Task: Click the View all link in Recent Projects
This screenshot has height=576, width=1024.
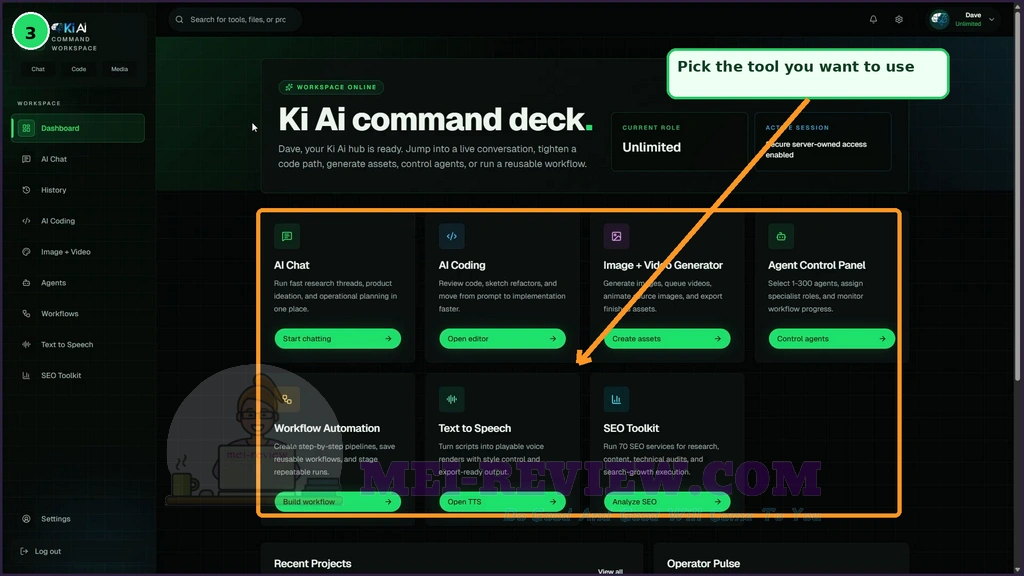Action: (610, 571)
